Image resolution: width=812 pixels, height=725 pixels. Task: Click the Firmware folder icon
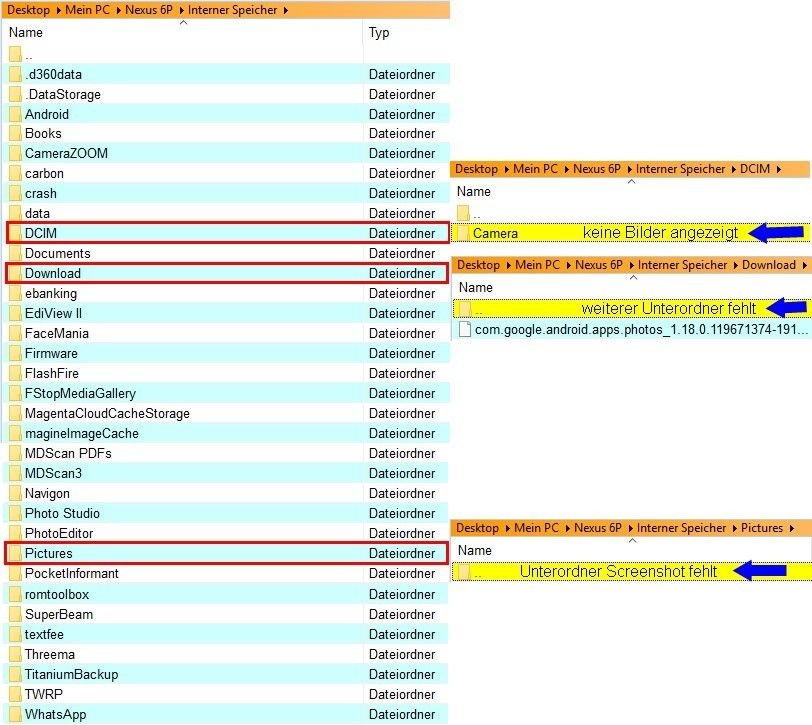pos(15,353)
